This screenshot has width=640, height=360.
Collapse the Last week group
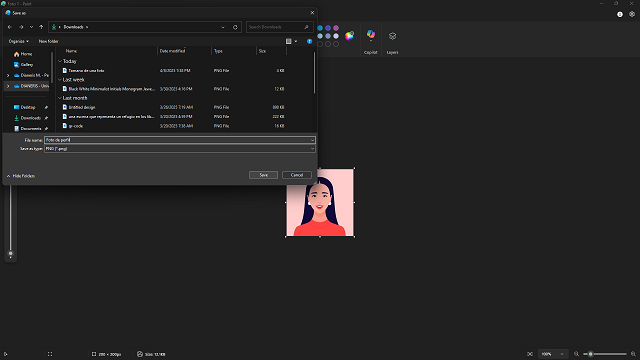(x=60, y=80)
